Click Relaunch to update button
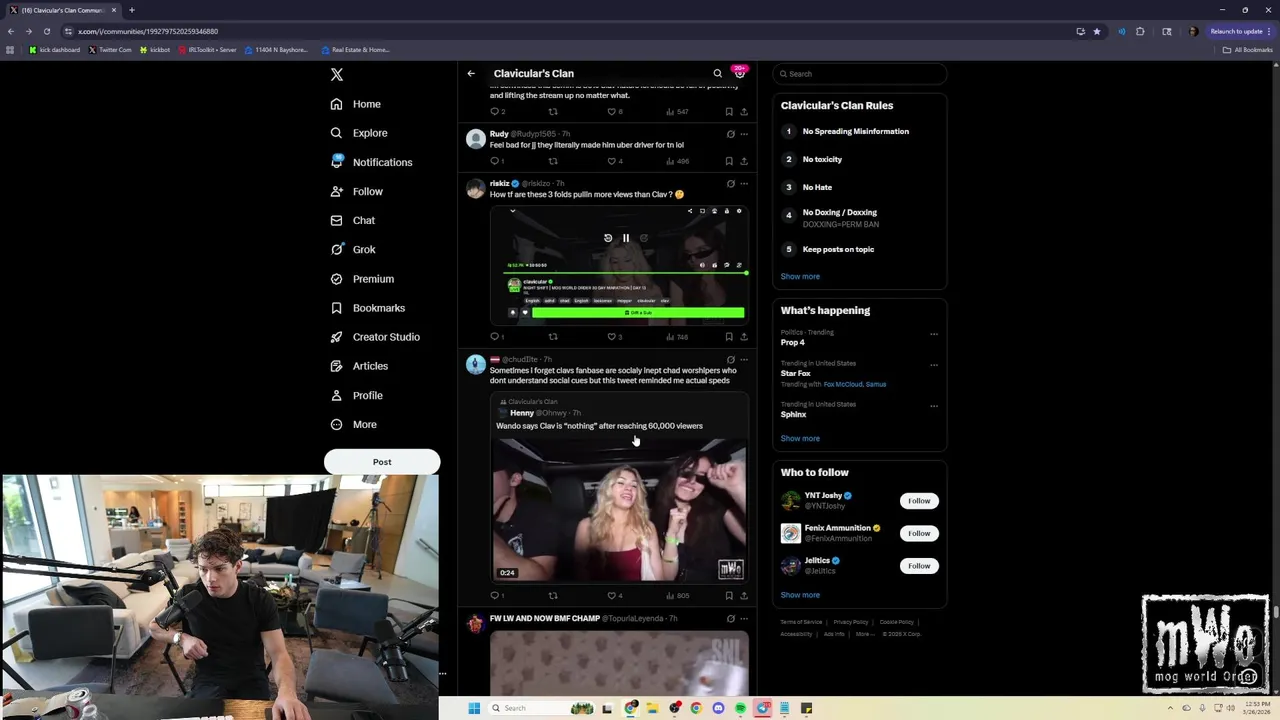The width and height of the screenshot is (1280, 720). (x=1240, y=31)
